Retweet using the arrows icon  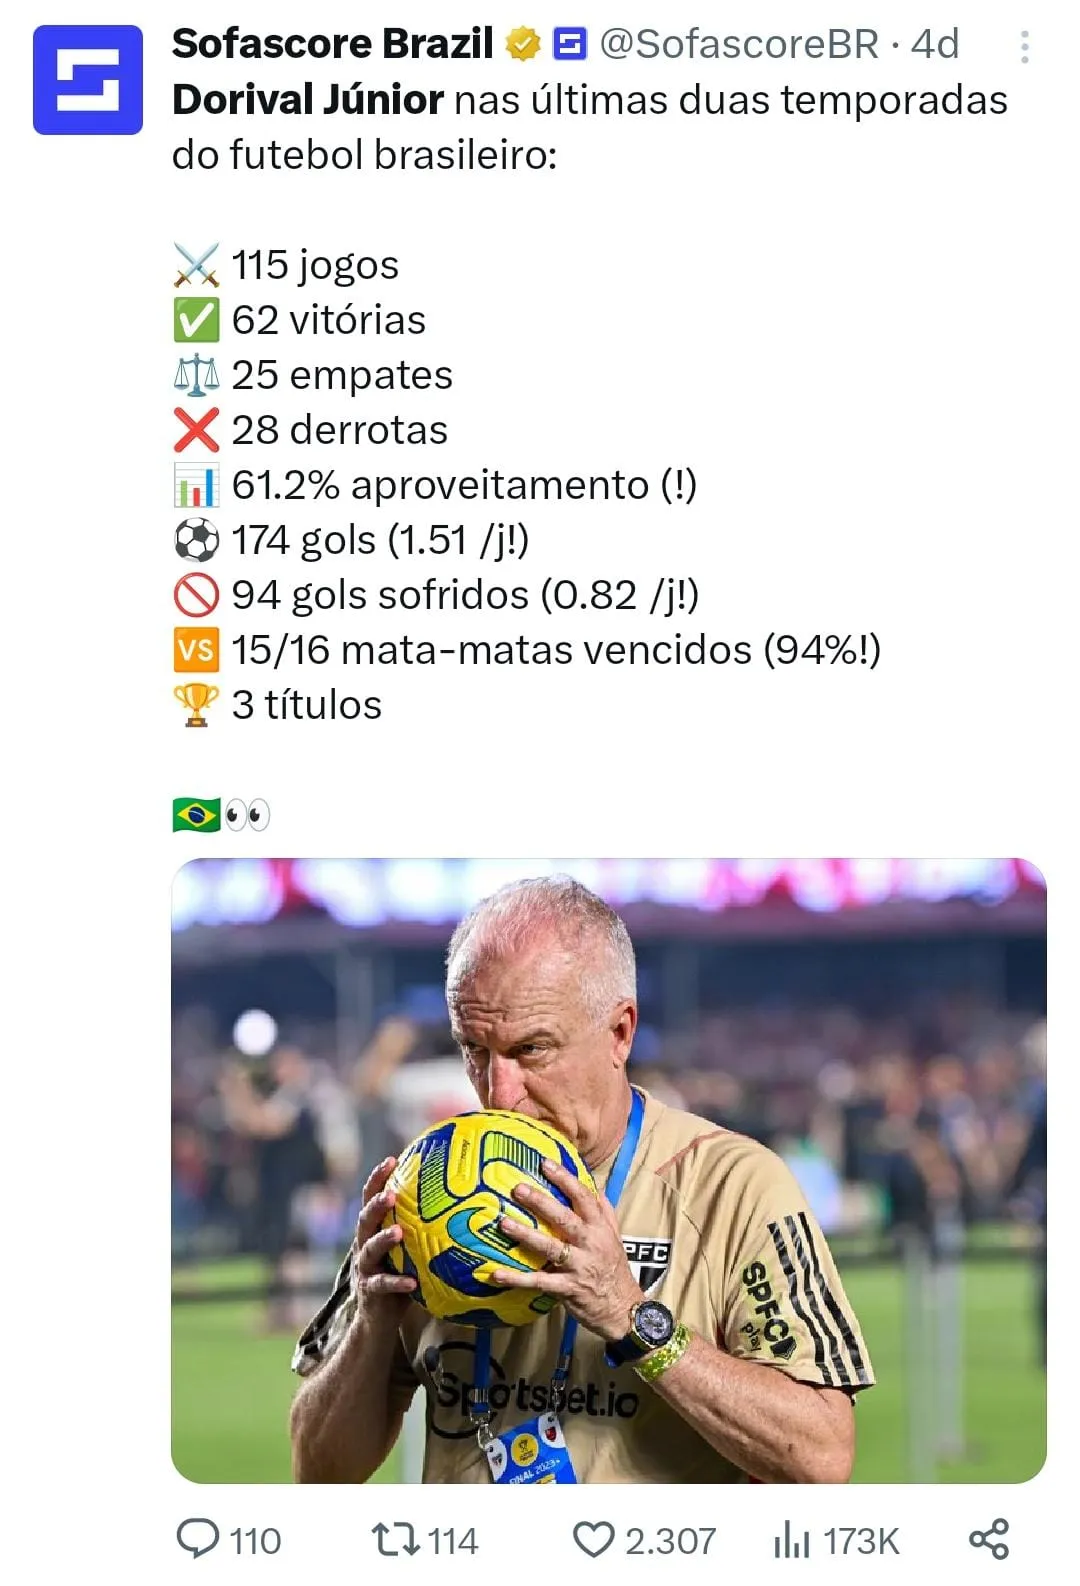(x=395, y=1540)
